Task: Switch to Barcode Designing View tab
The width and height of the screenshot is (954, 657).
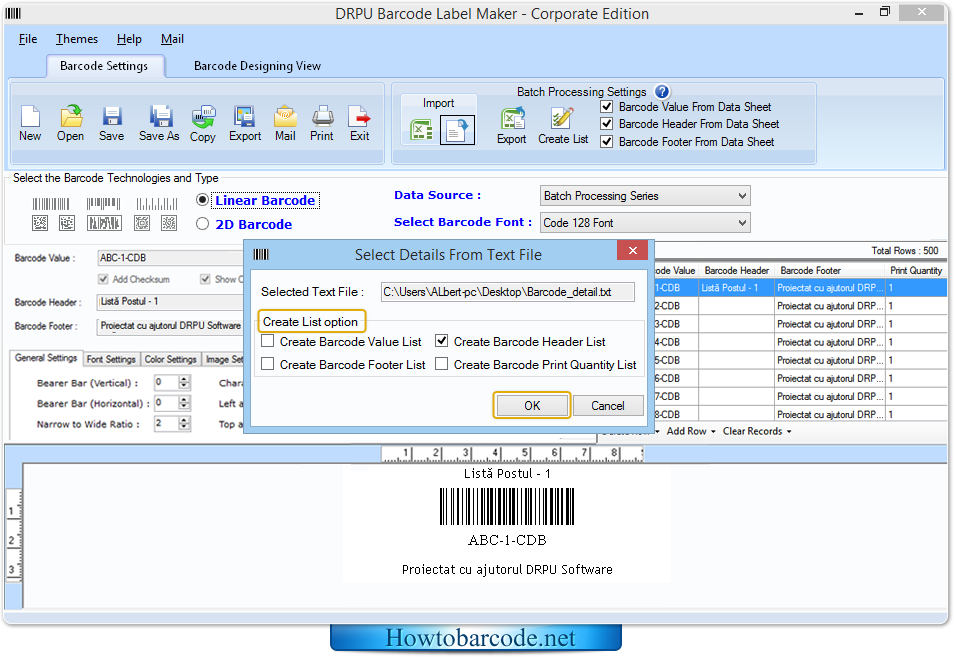Action: [x=257, y=66]
